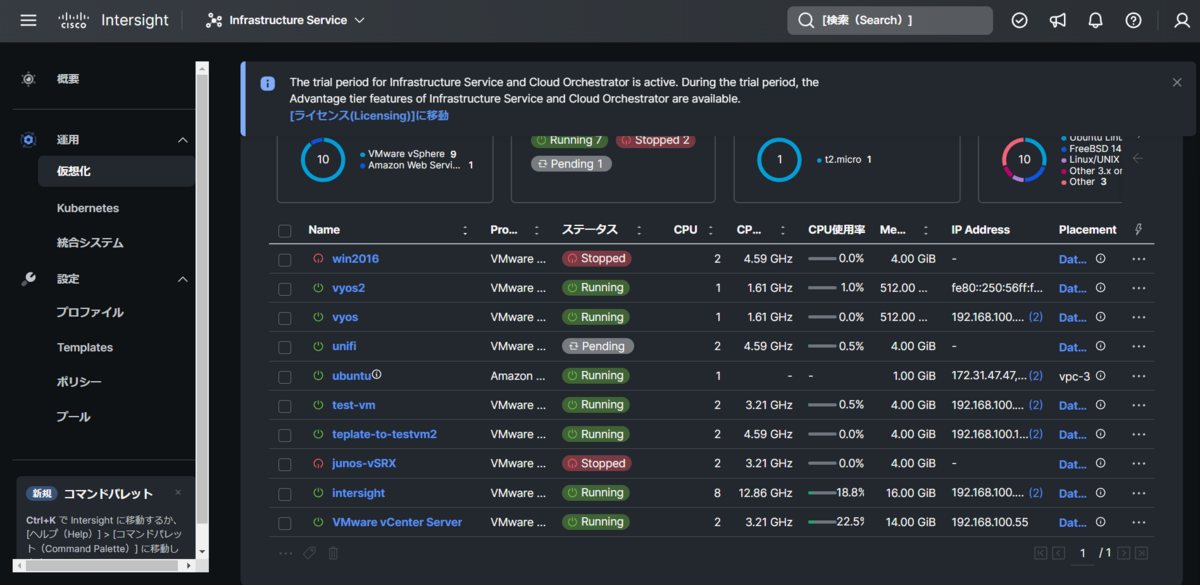Click power icon of junos-vSRX row
Screen dimensions: 1200x585
click(318, 464)
